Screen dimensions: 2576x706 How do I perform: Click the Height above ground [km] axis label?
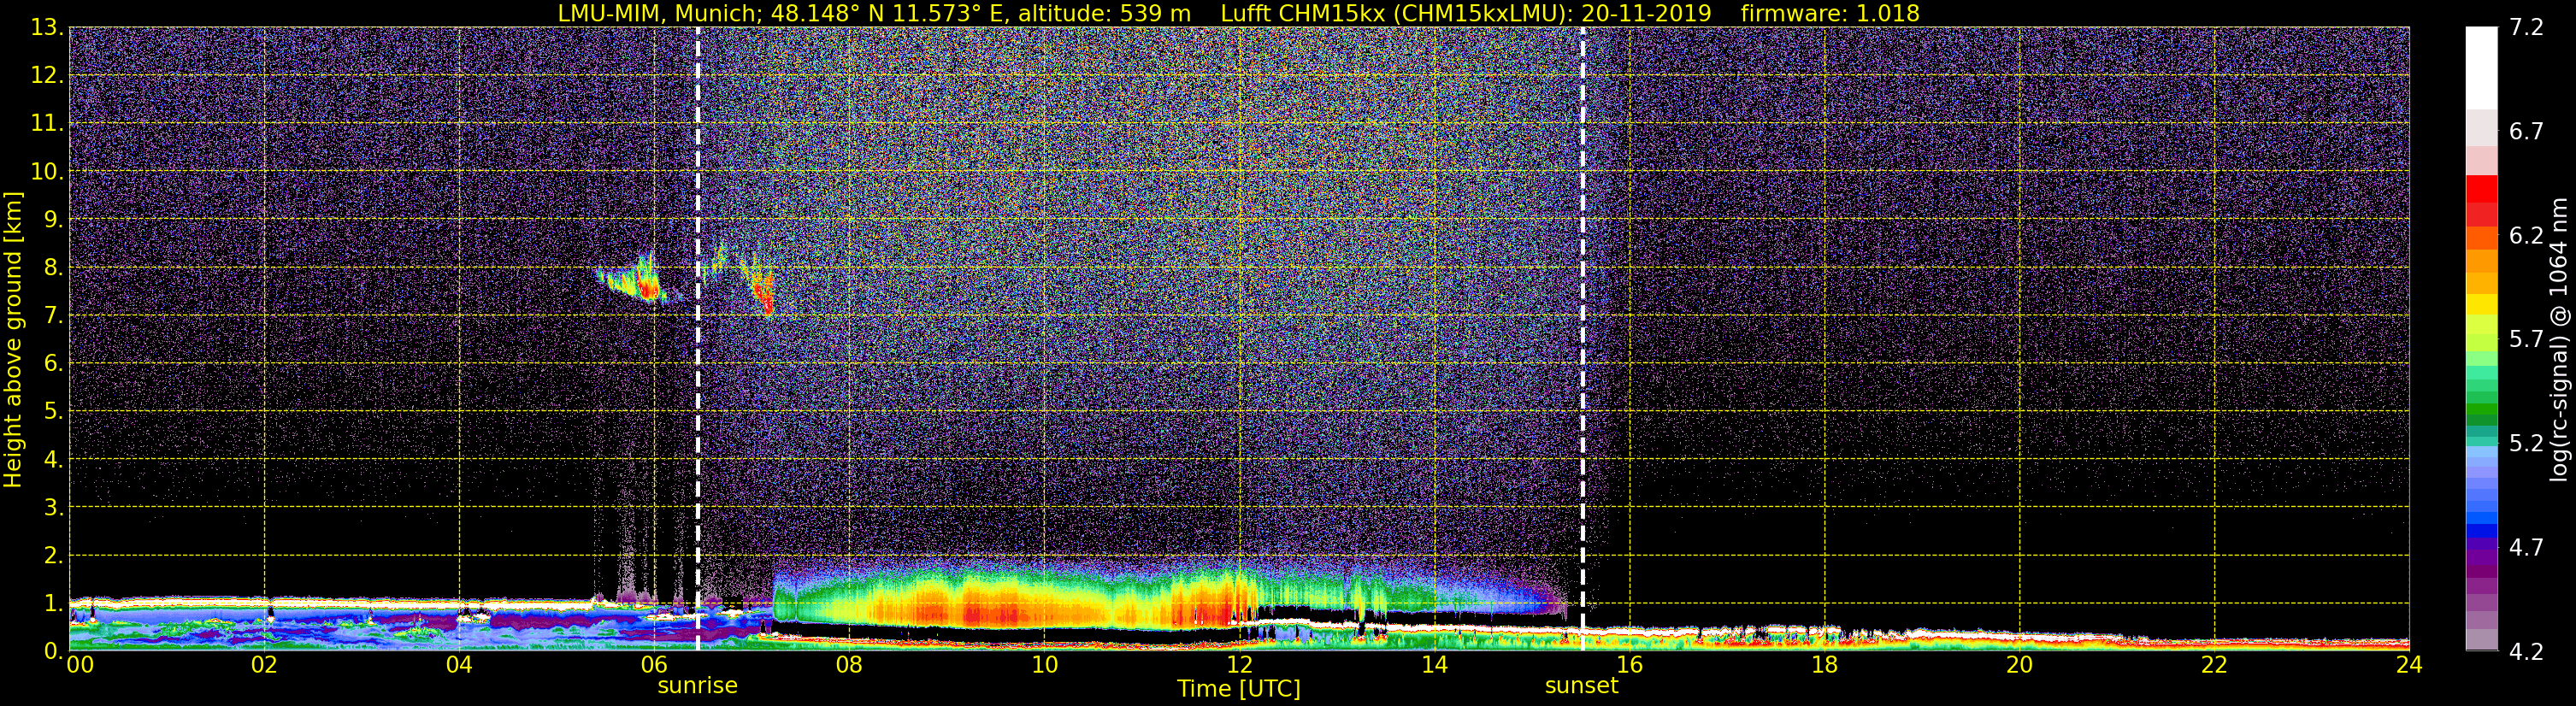point(13,340)
